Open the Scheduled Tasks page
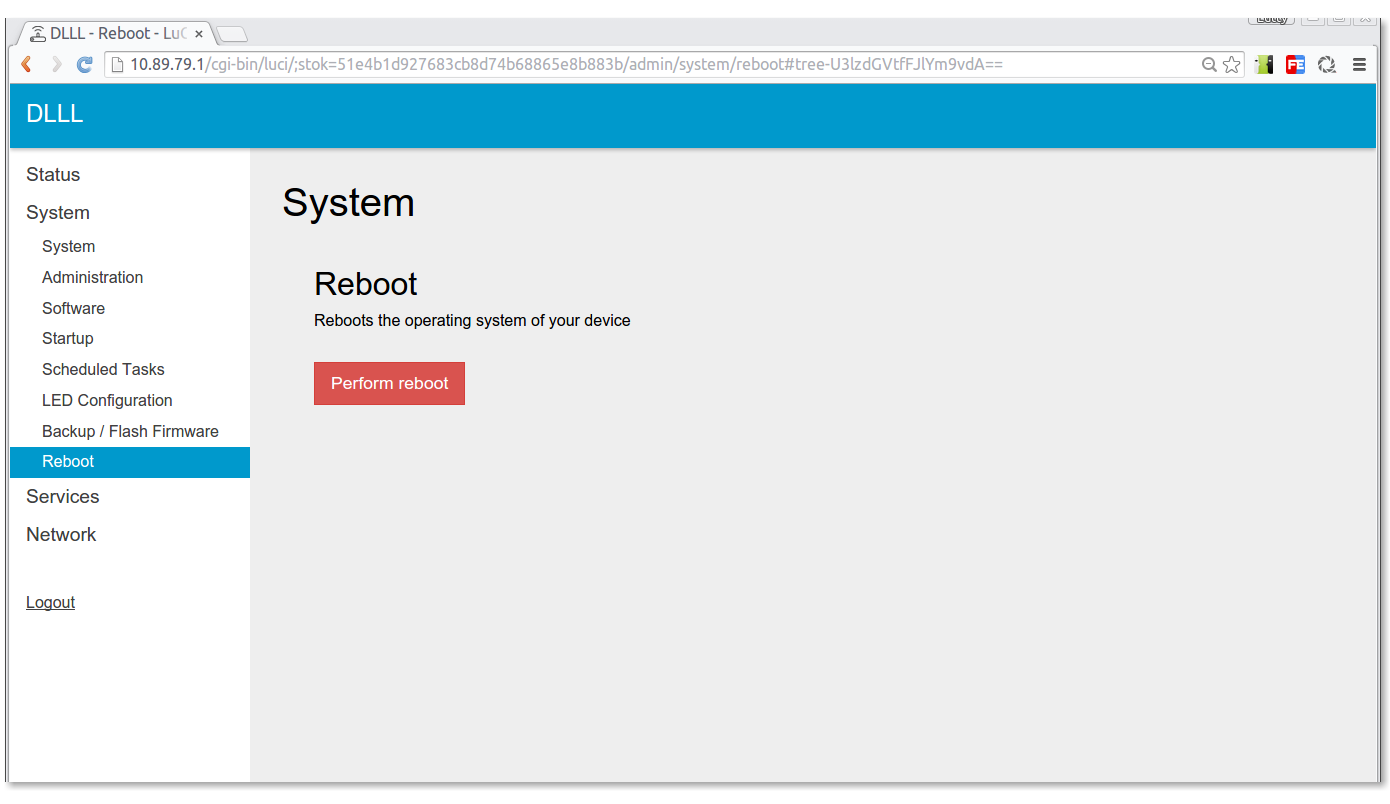Image resolution: width=1390 pixels, height=804 pixels. pyautogui.click(x=103, y=370)
